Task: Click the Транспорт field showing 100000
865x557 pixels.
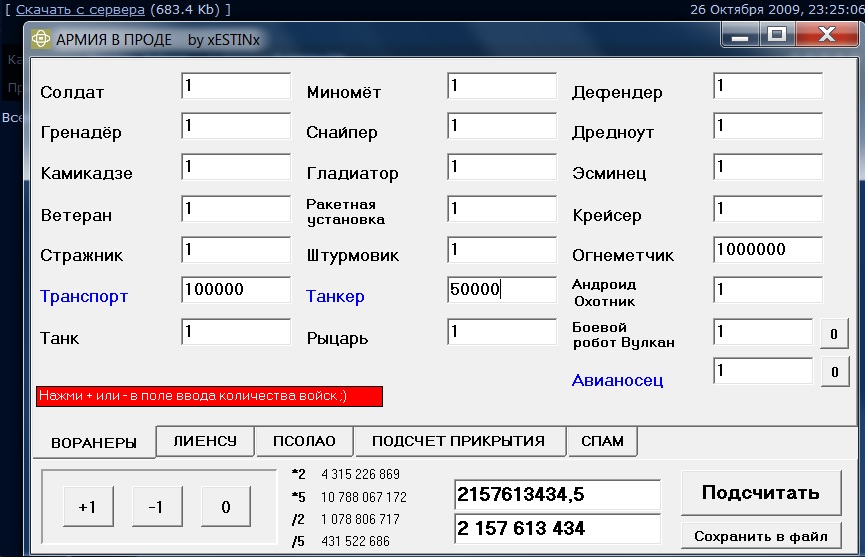Action: tap(236, 290)
